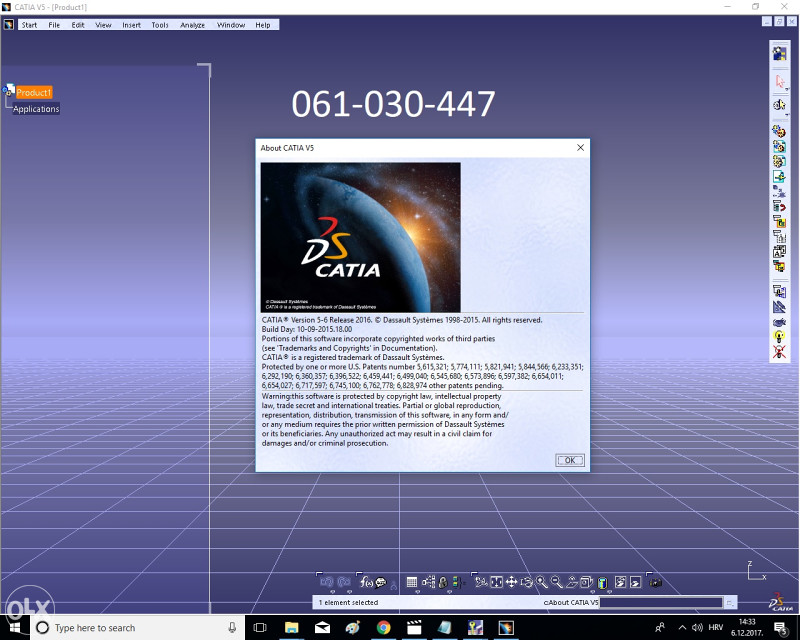800x640 pixels.
Task: Click the Zoom Out magnifier
Action: tap(557, 582)
